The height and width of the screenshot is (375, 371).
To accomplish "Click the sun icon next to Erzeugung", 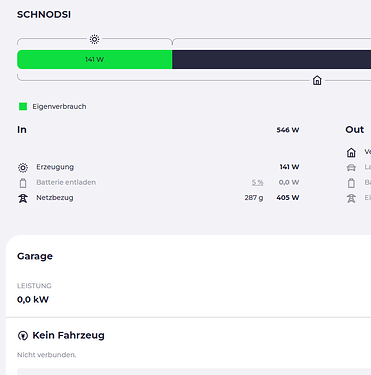I will (x=23, y=167).
